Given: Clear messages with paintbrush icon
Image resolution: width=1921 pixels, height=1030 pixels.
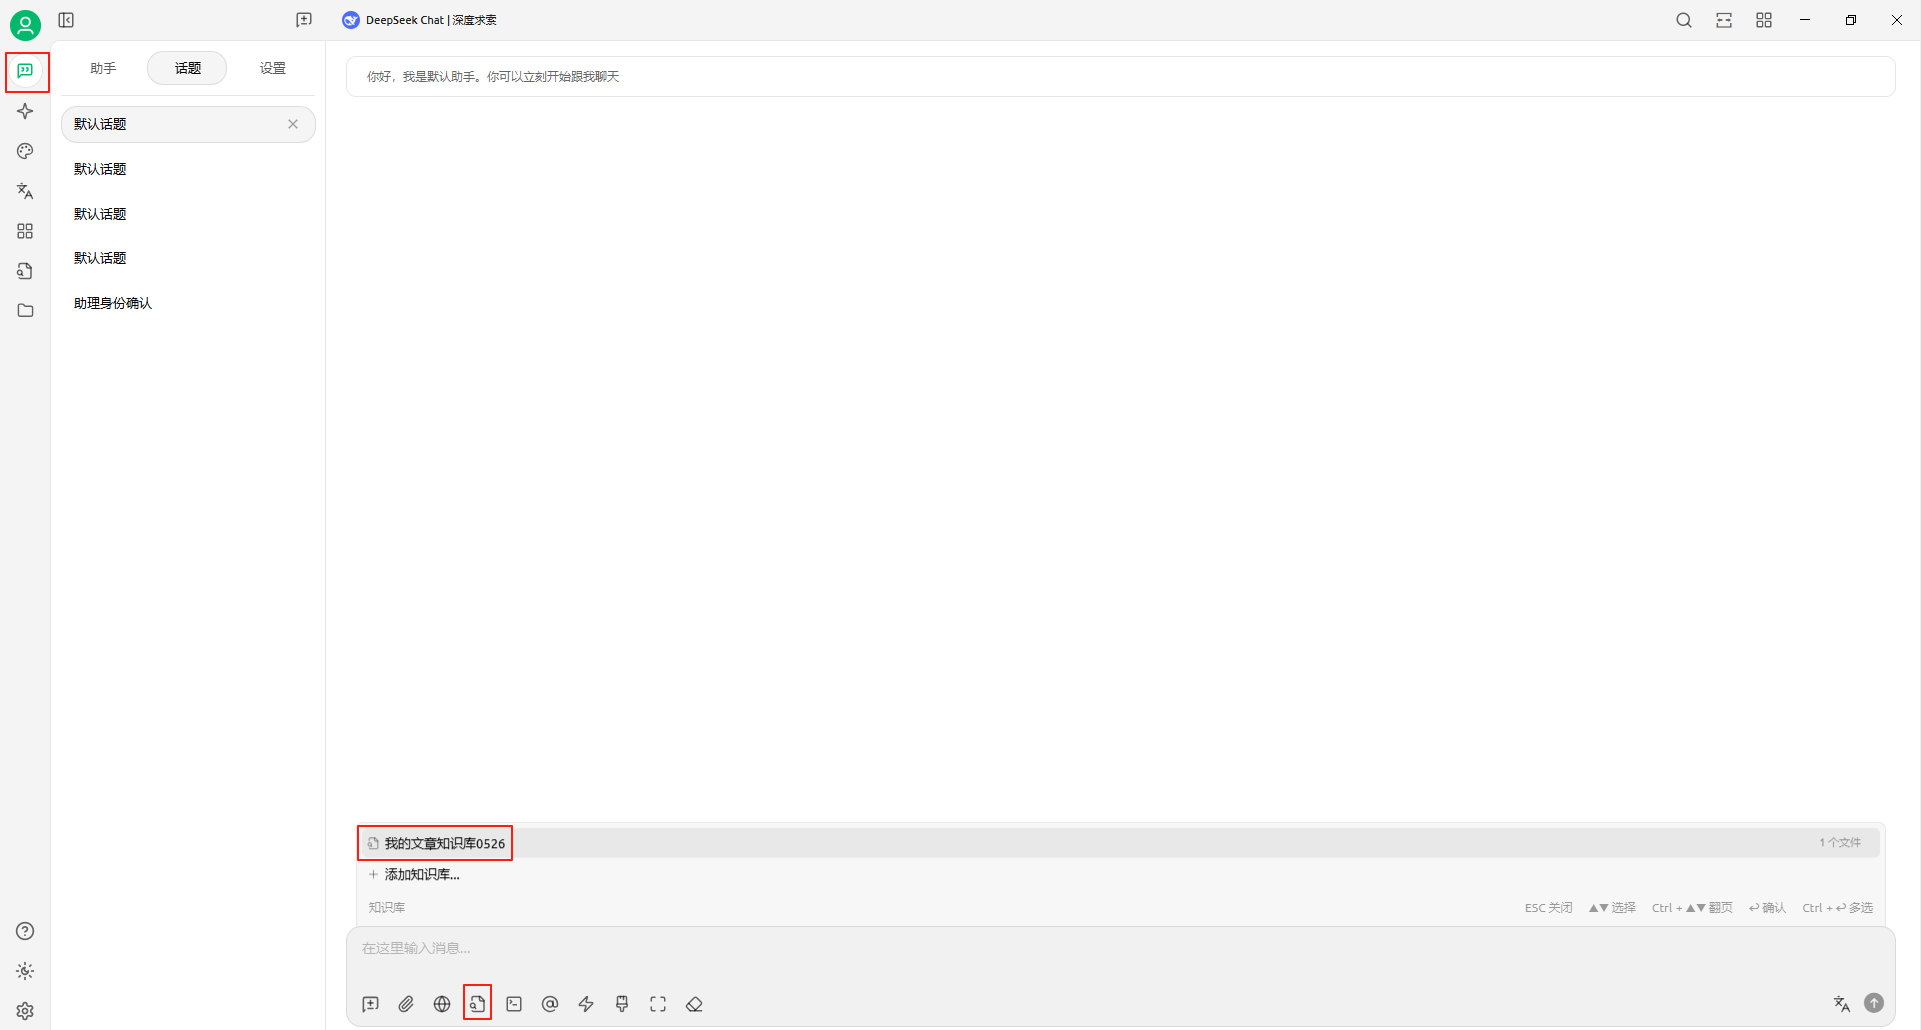Looking at the screenshot, I should tap(622, 1004).
